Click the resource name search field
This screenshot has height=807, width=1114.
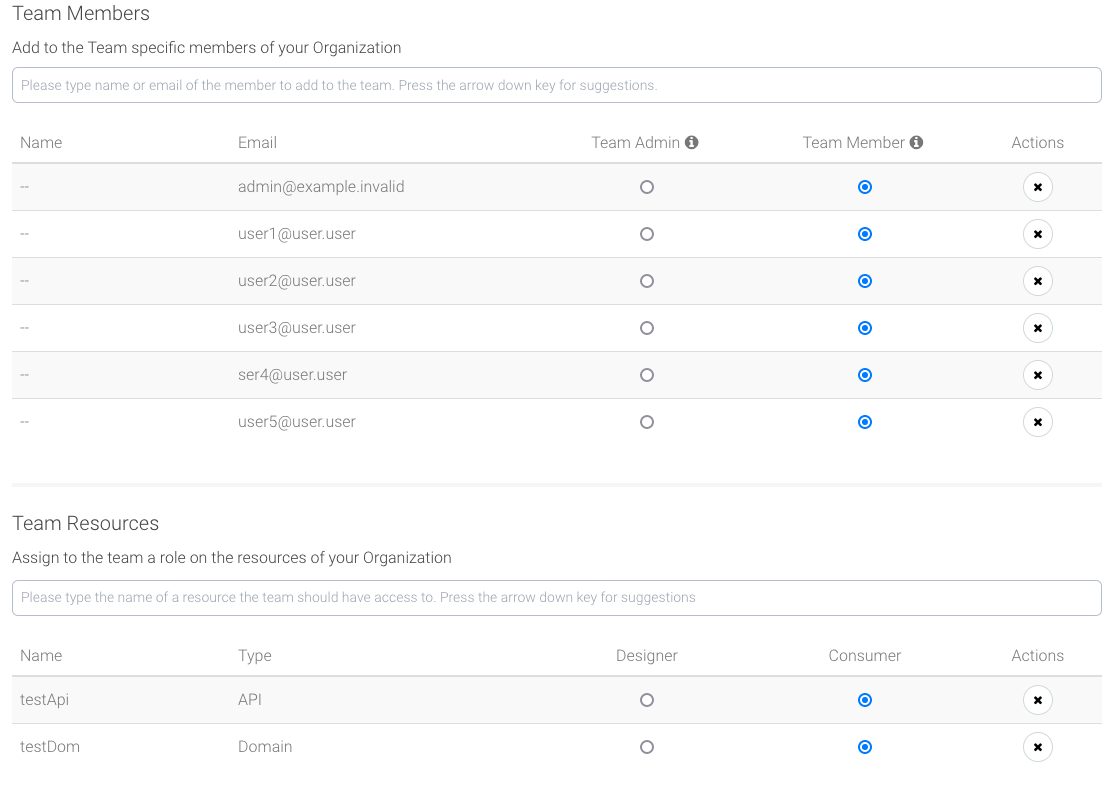(x=556, y=598)
